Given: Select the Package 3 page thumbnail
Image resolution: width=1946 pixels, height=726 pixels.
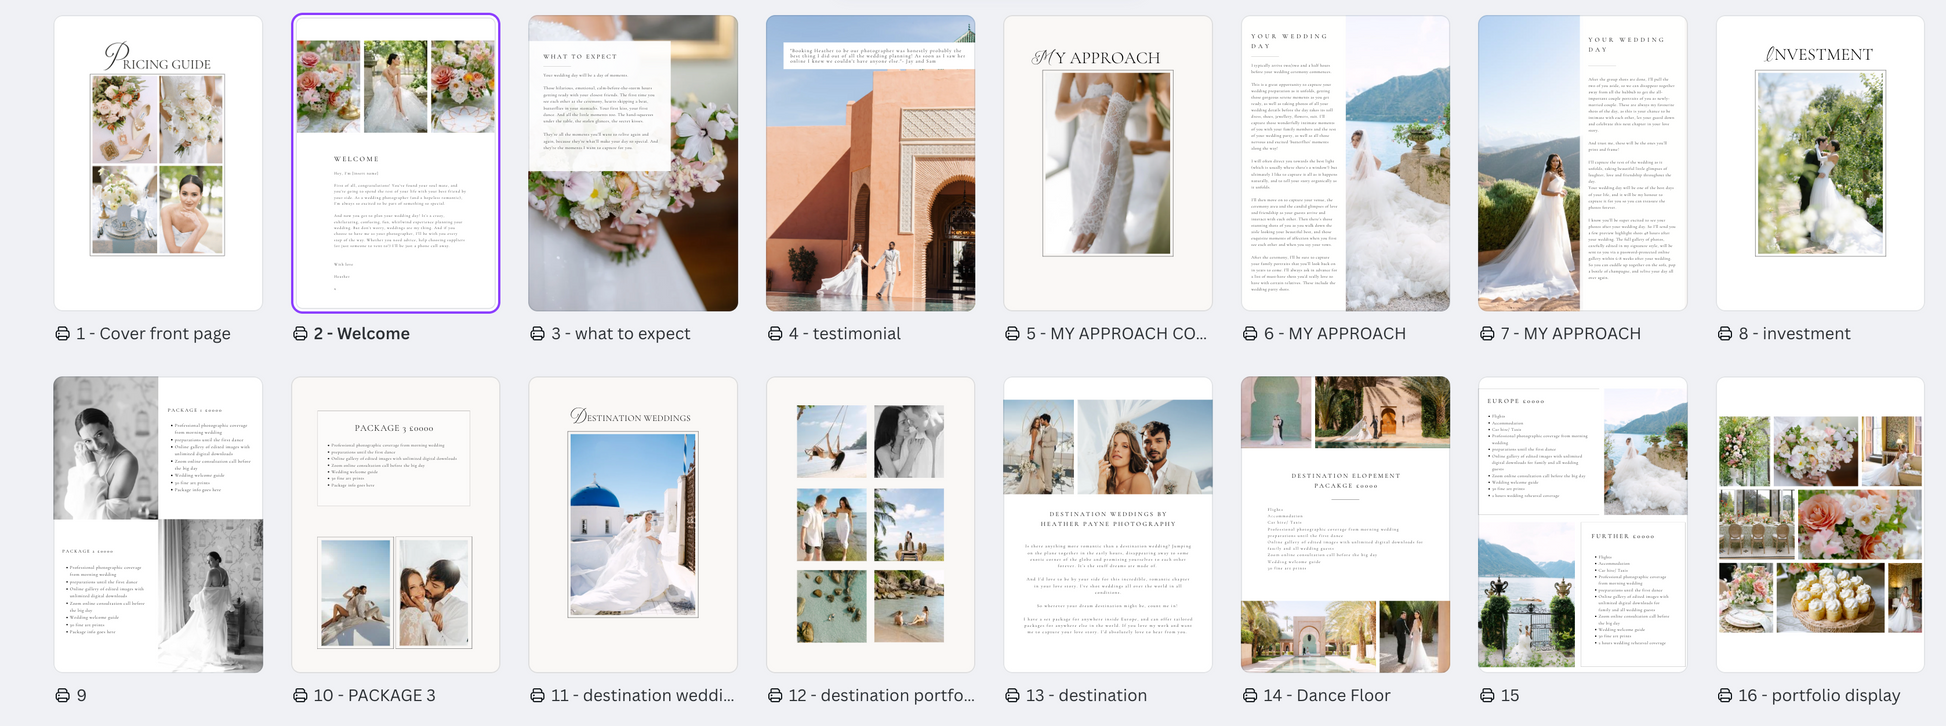Looking at the screenshot, I should point(396,525).
